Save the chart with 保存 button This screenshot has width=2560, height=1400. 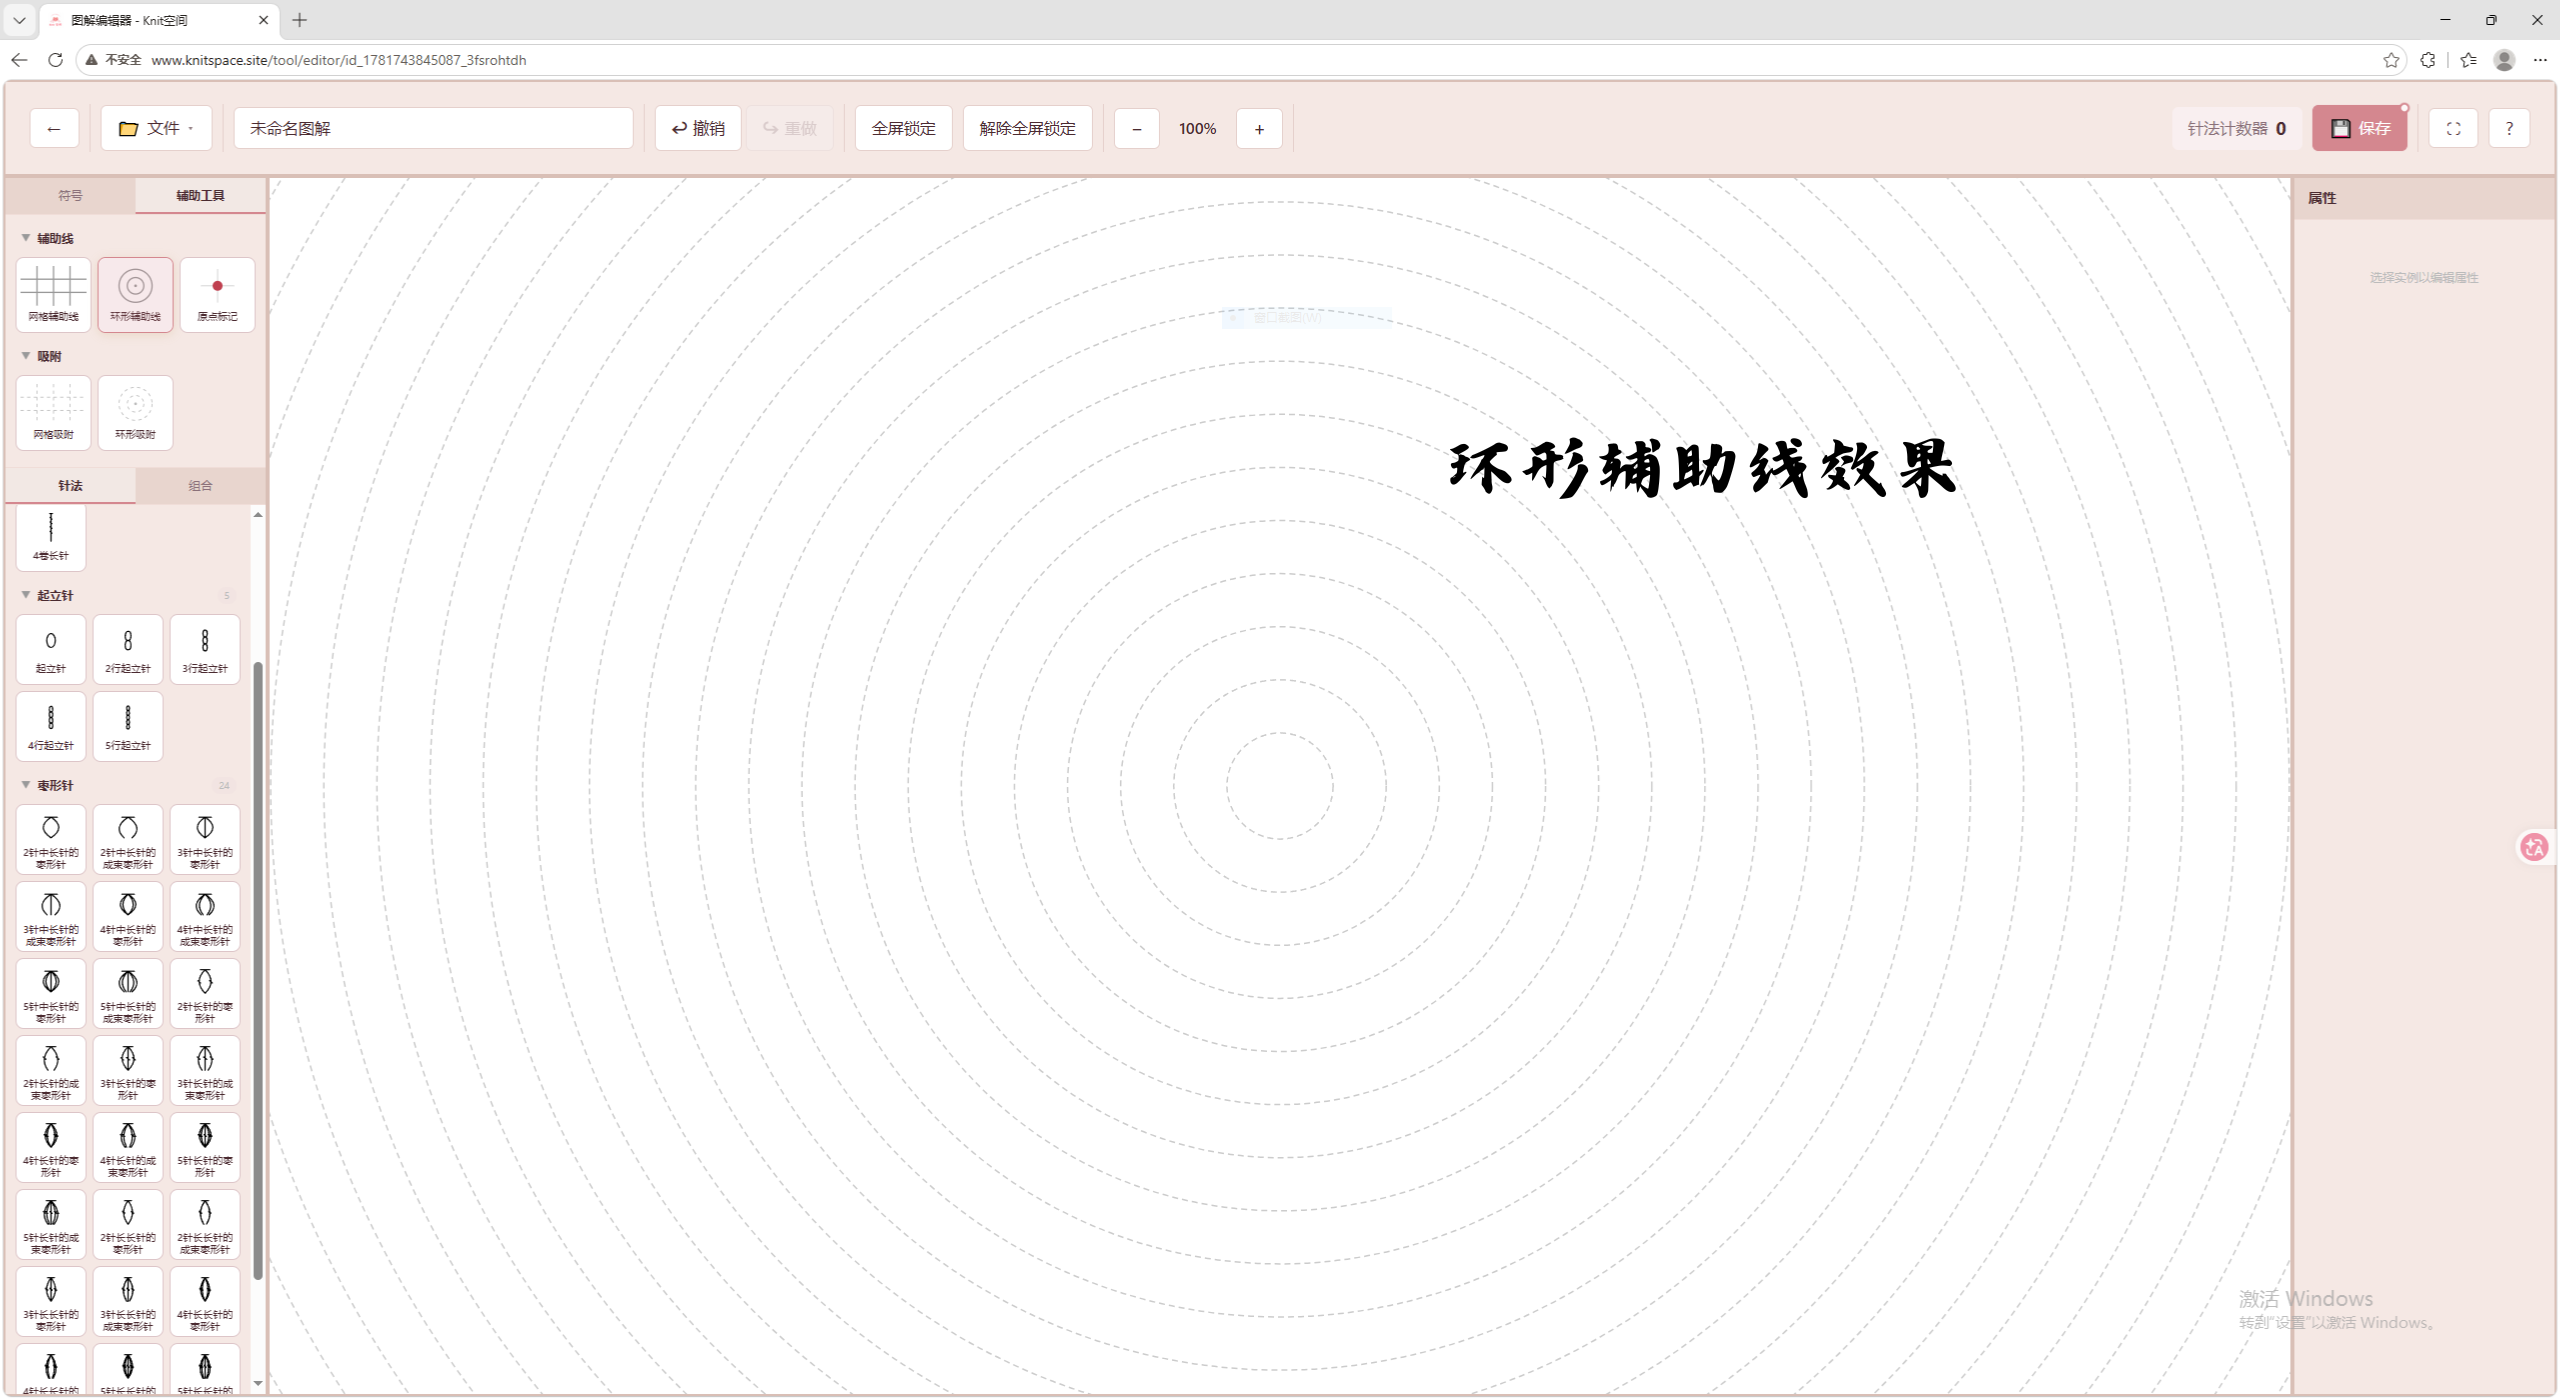tap(2359, 128)
